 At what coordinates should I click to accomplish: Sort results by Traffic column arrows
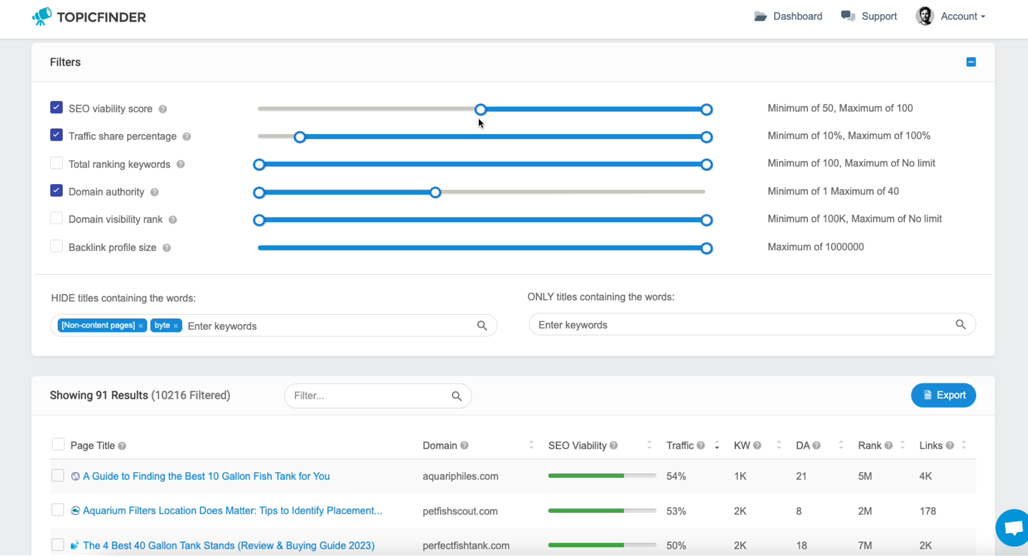717,445
